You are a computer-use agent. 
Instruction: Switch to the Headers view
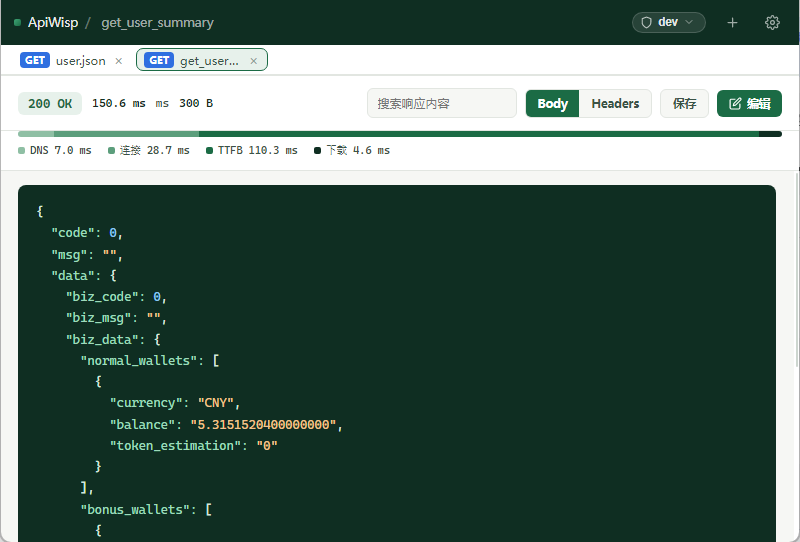click(x=615, y=104)
